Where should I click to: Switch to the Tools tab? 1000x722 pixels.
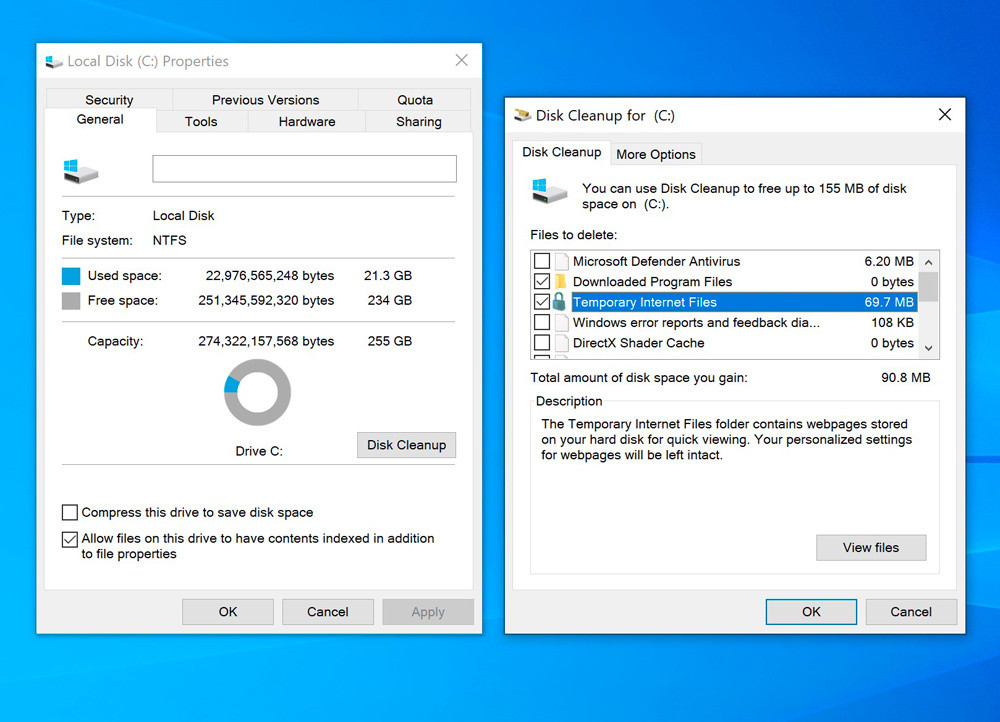tap(201, 121)
